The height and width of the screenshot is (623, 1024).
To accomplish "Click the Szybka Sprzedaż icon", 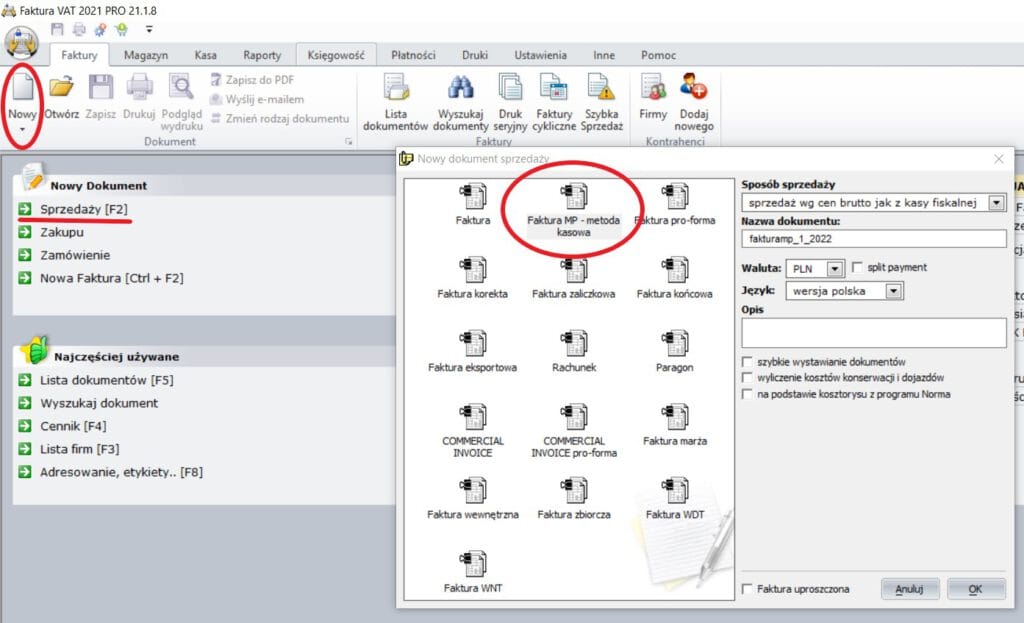I will (x=602, y=90).
